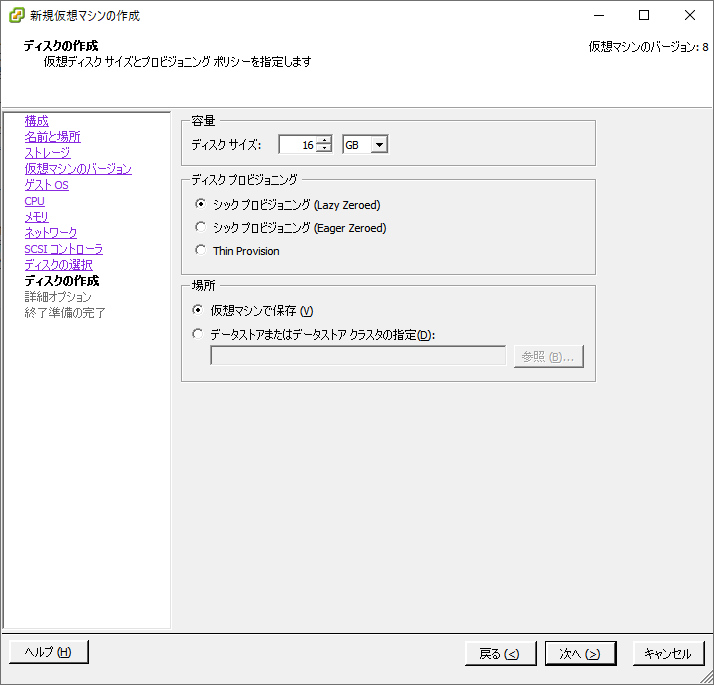This screenshot has height=685, width=714.
Task: Open the ストレージ step link
Action: [47, 153]
